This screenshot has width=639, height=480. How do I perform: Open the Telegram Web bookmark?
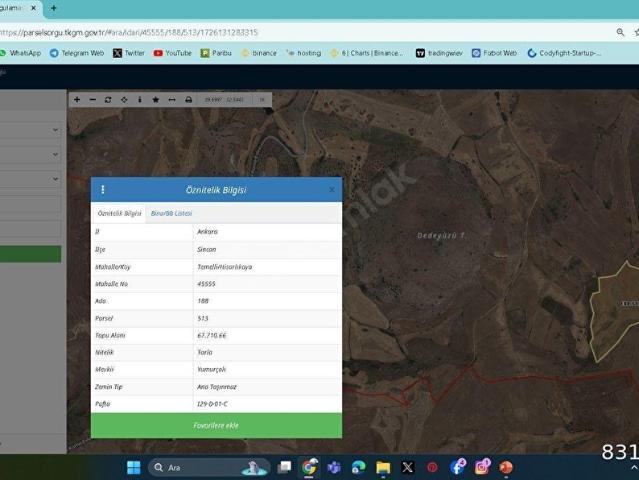(77, 53)
